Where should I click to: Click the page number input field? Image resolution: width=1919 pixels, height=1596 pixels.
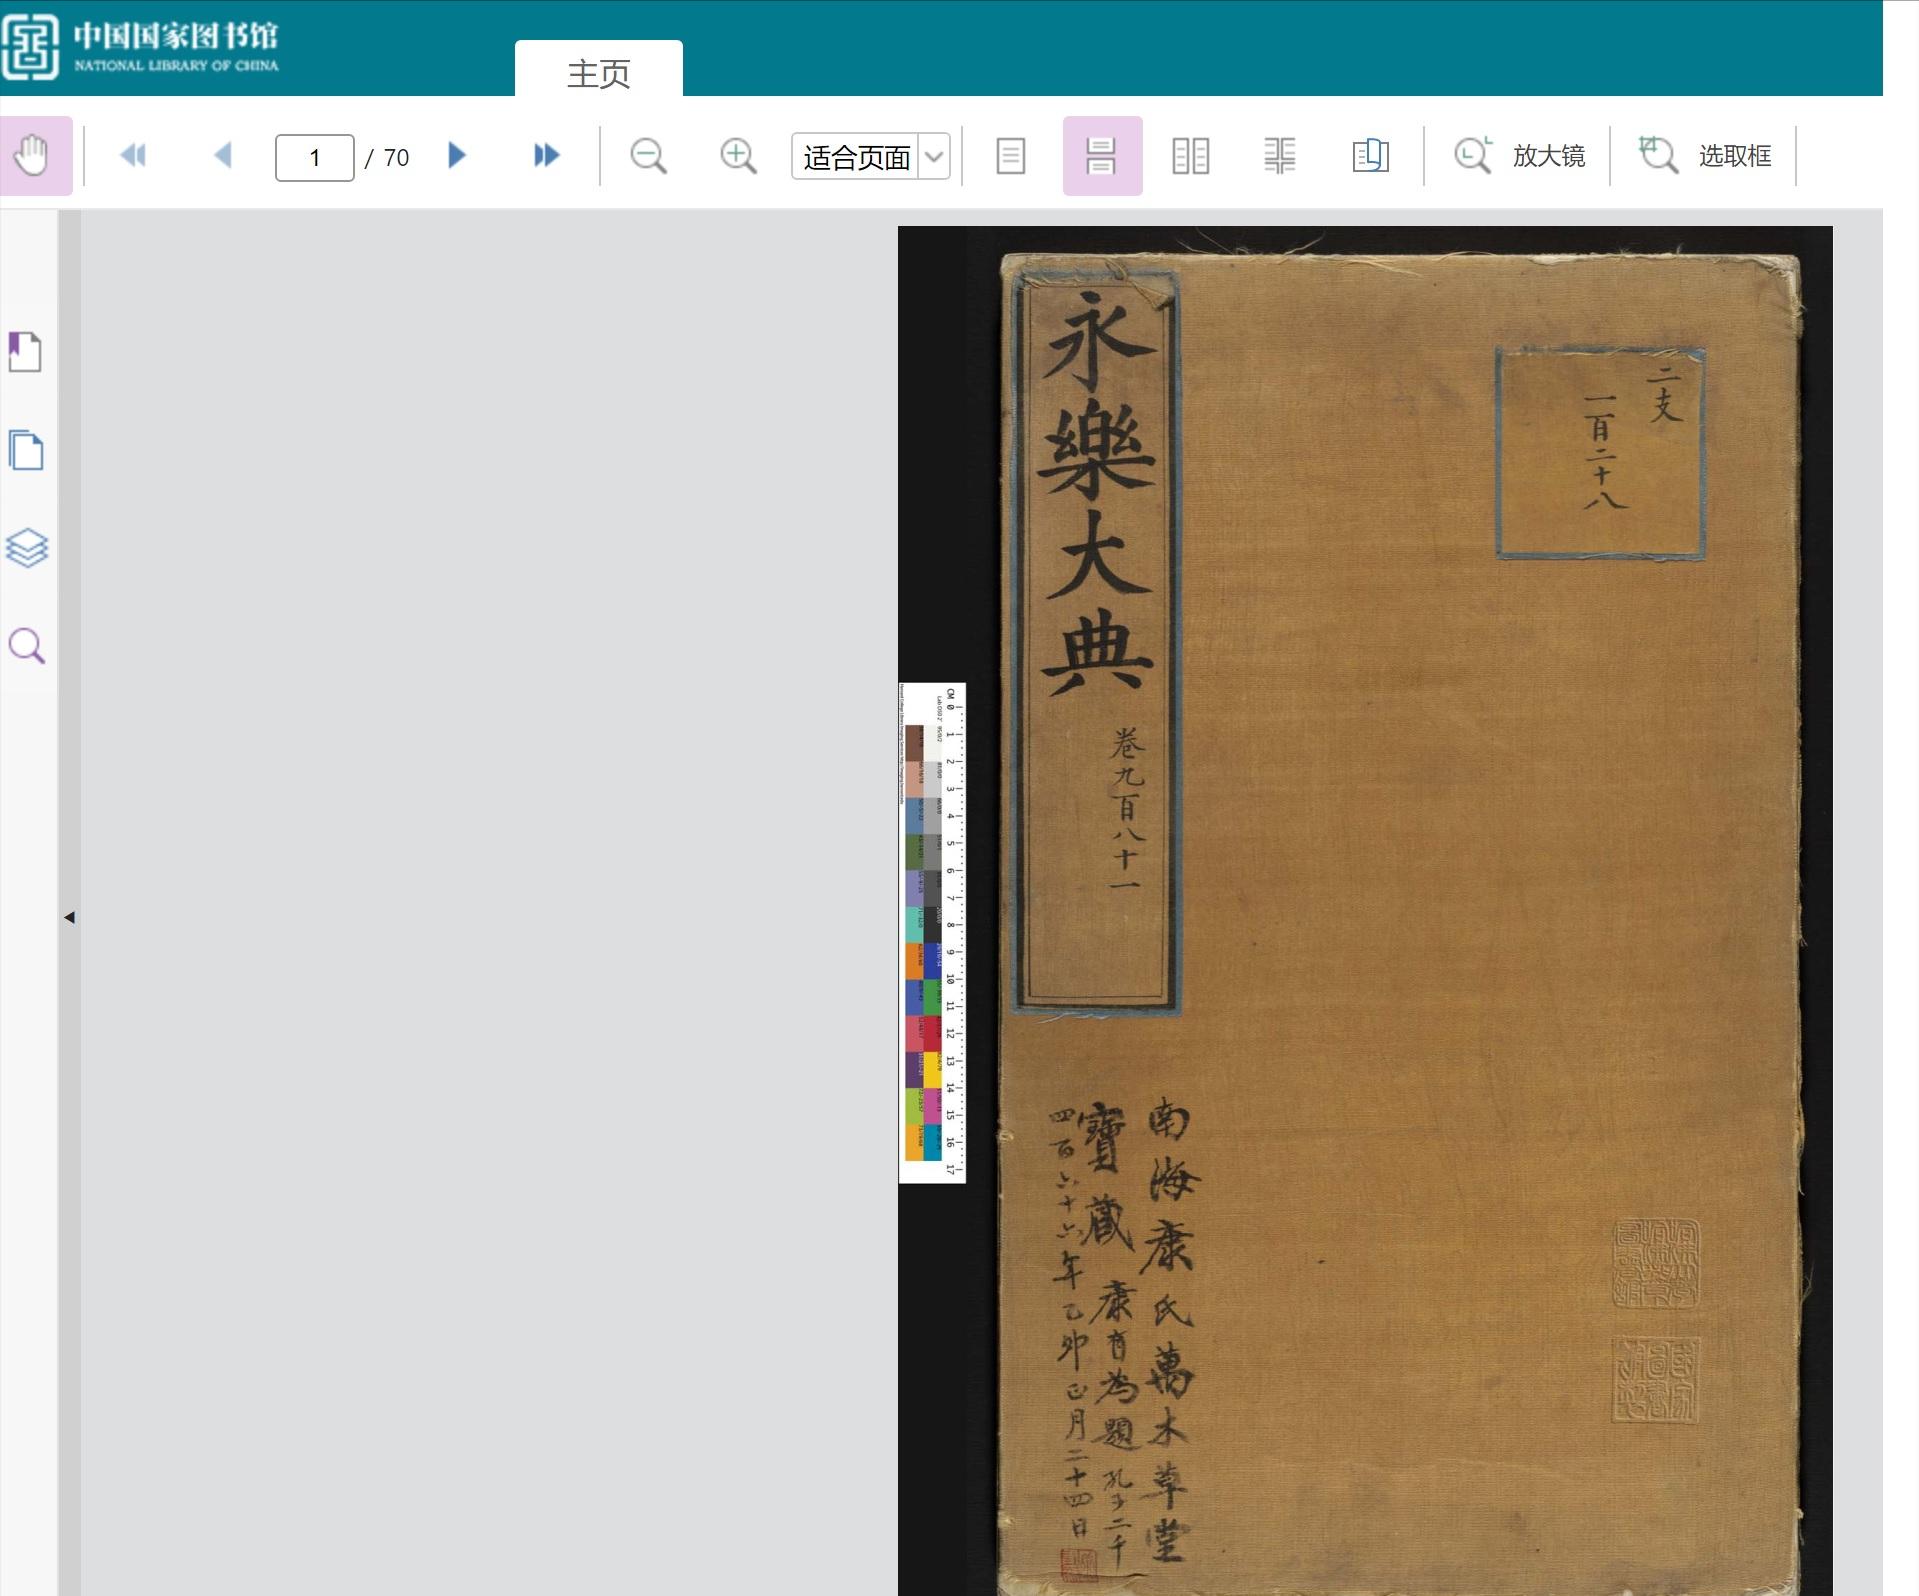[x=314, y=156]
